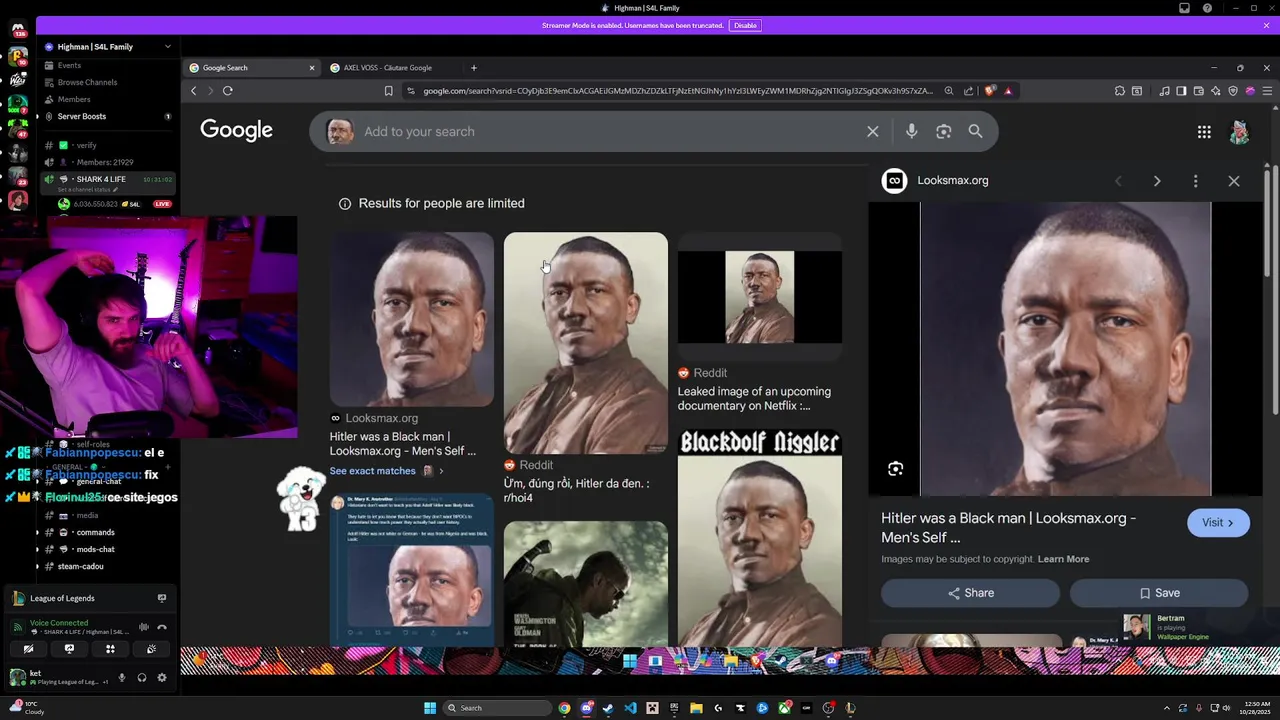
Task: Mute microphone in Discord user panel
Action: coord(122,677)
